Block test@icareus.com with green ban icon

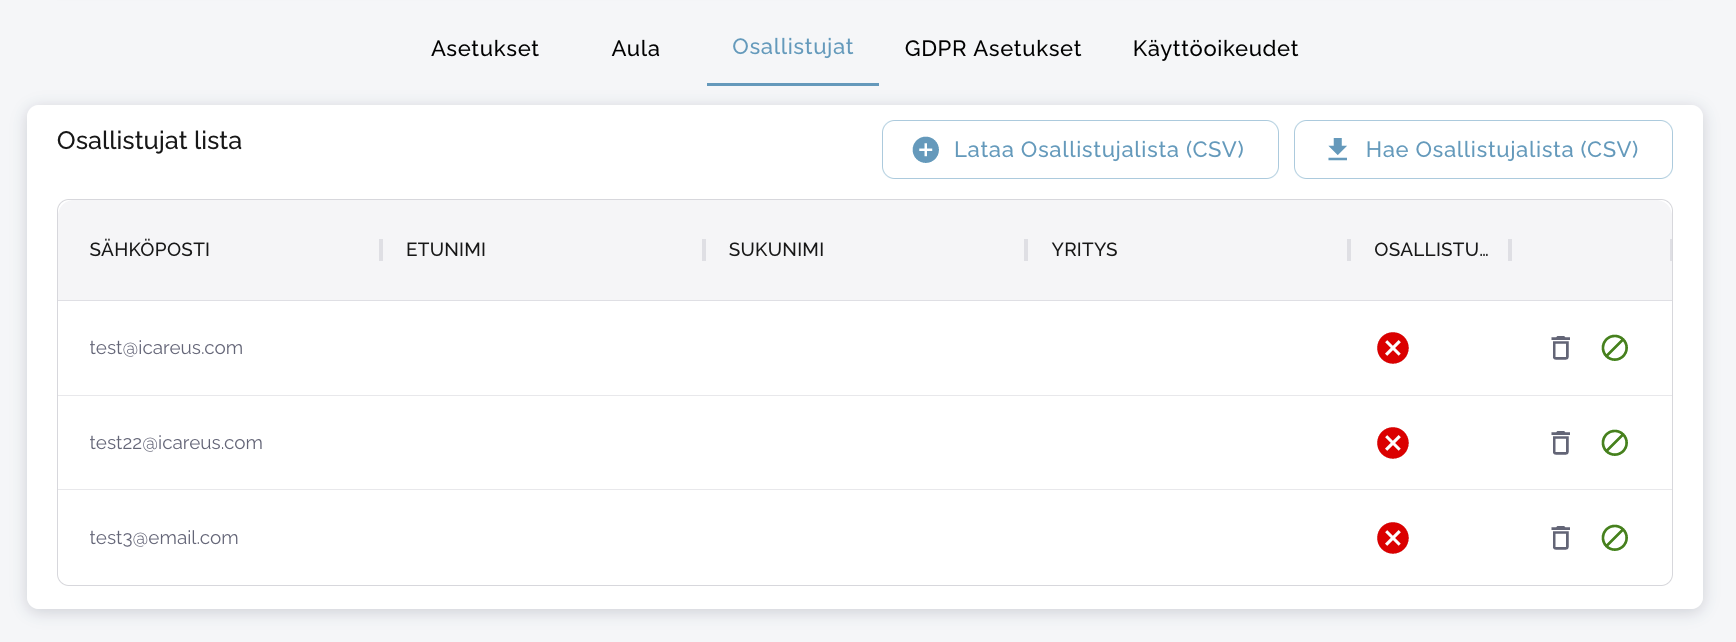(1614, 348)
